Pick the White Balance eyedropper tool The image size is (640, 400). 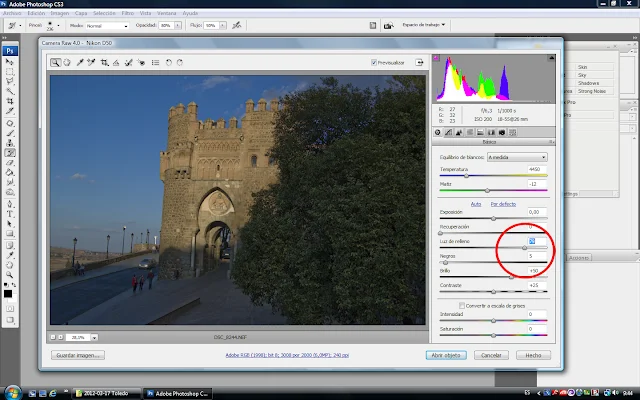point(79,62)
